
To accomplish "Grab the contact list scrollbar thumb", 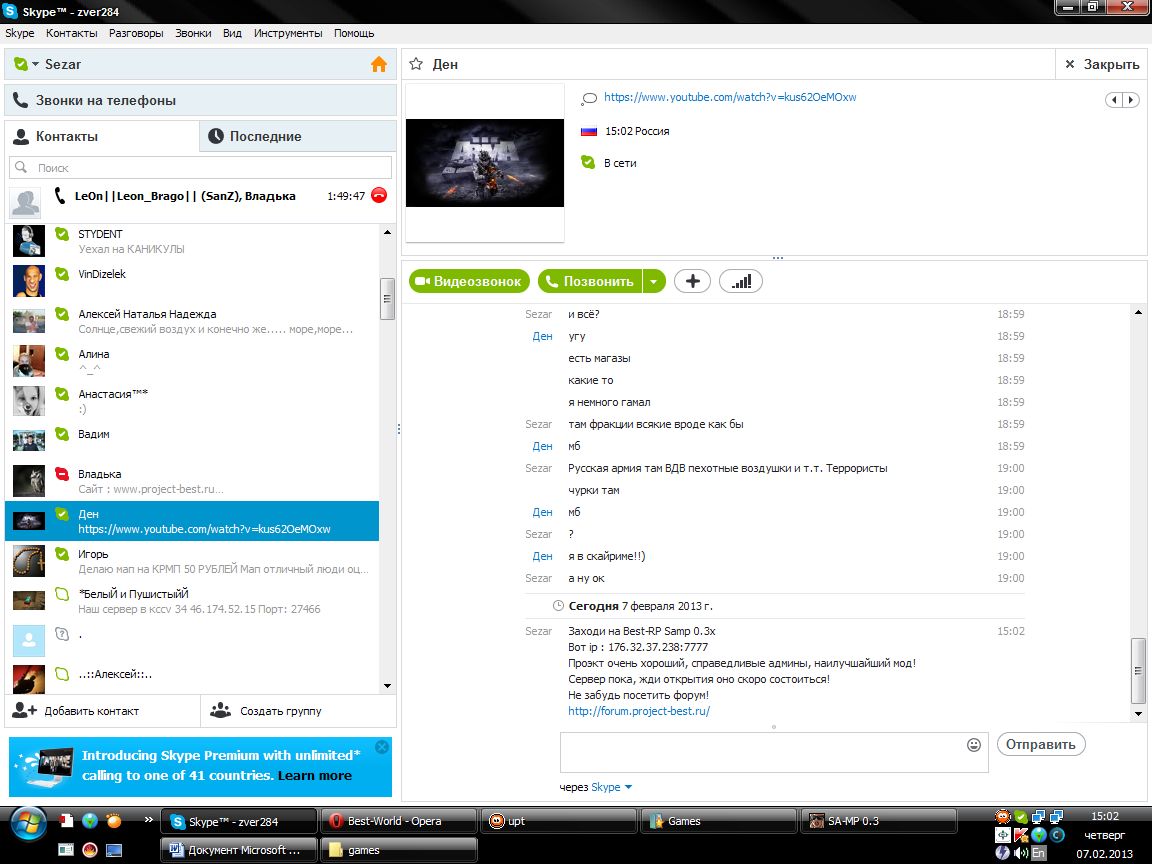I will [387, 299].
